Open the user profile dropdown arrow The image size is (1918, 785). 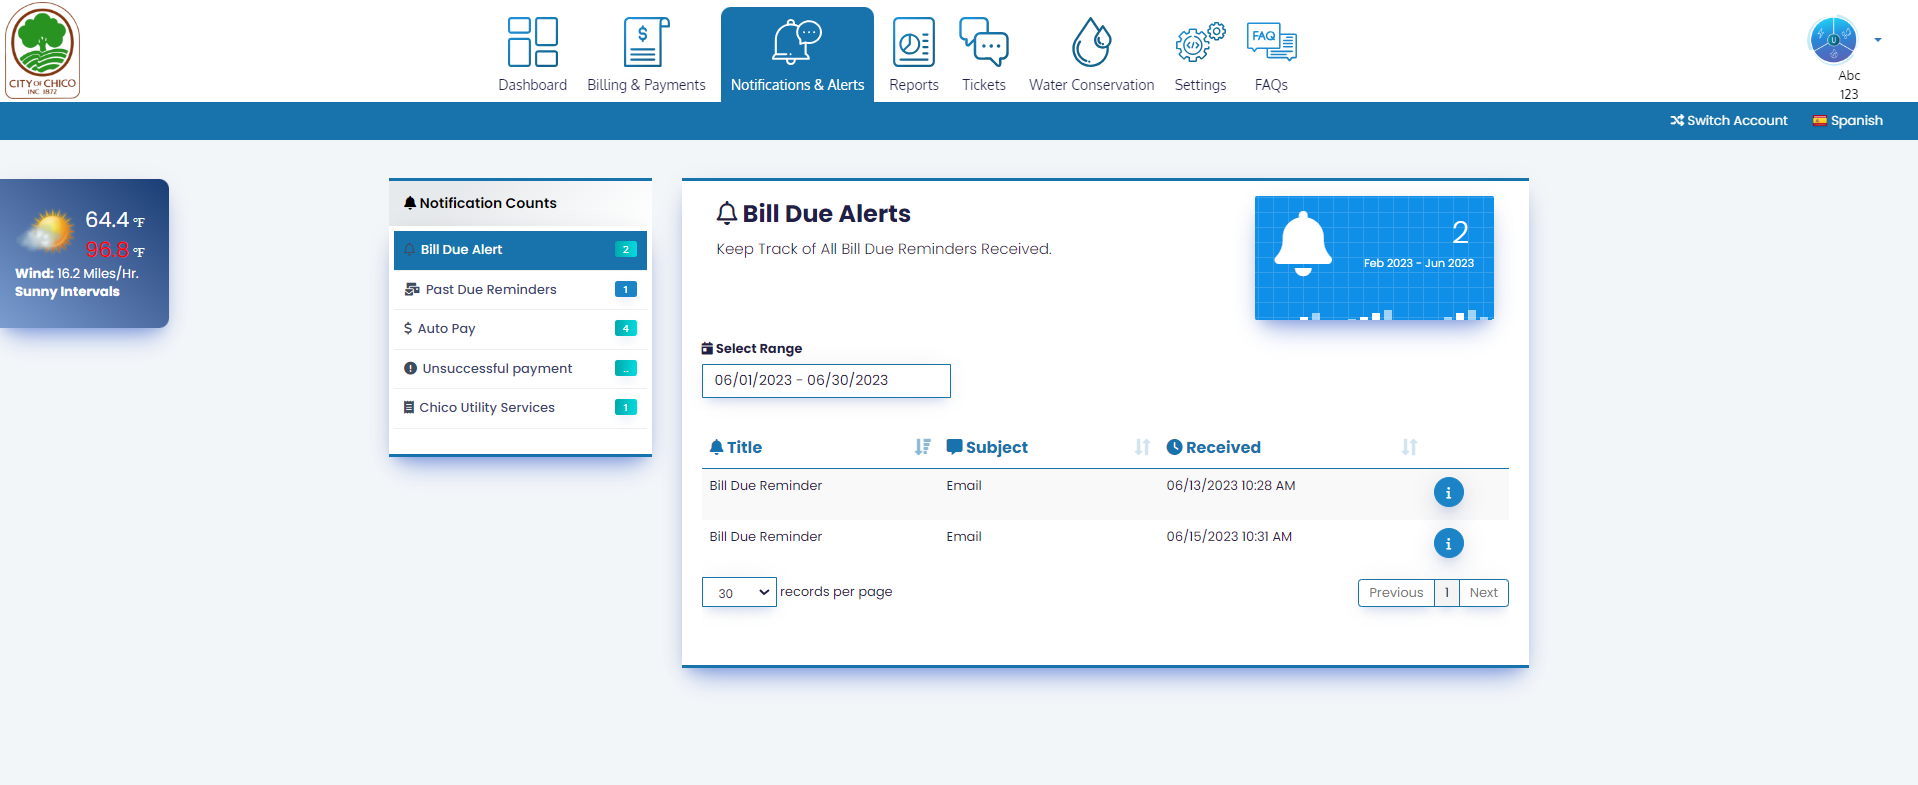click(1878, 41)
